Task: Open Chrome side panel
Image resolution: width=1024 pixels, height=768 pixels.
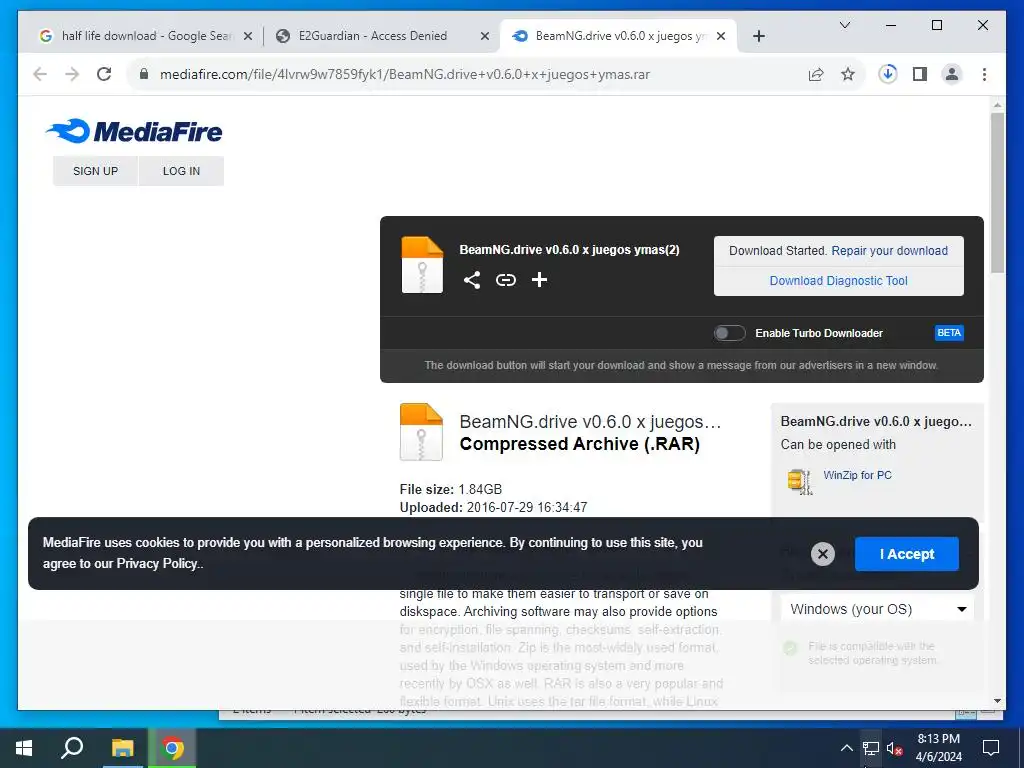Action: click(x=920, y=74)
